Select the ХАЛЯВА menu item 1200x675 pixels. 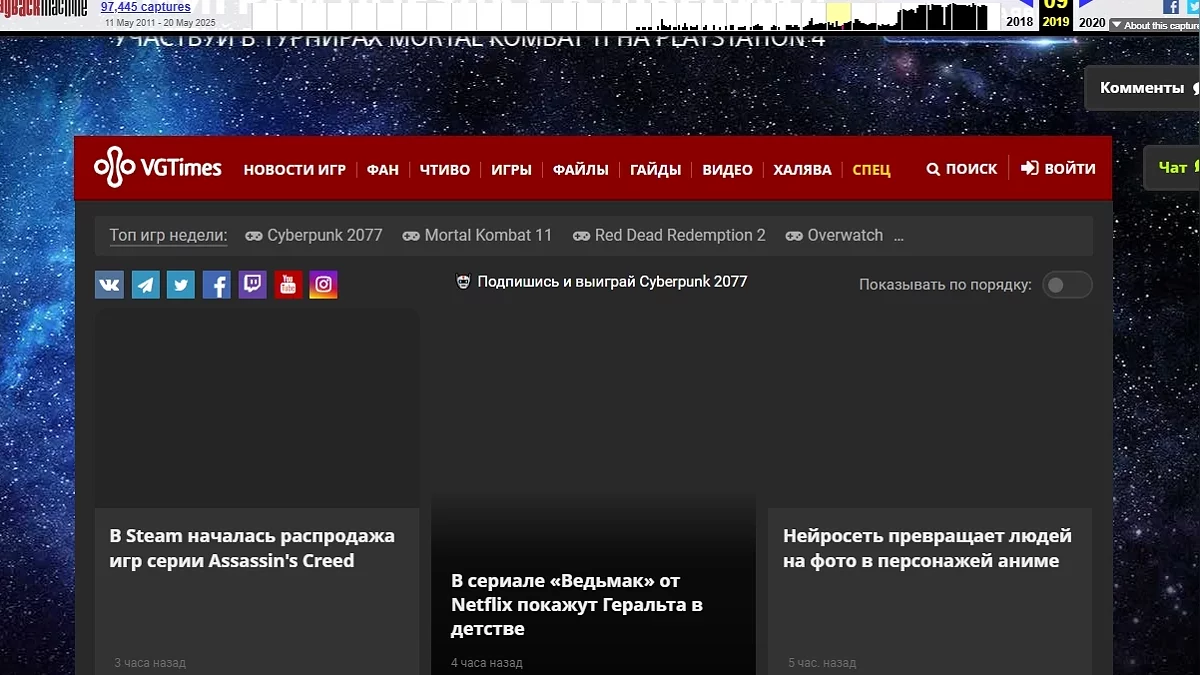pos(802,170)
